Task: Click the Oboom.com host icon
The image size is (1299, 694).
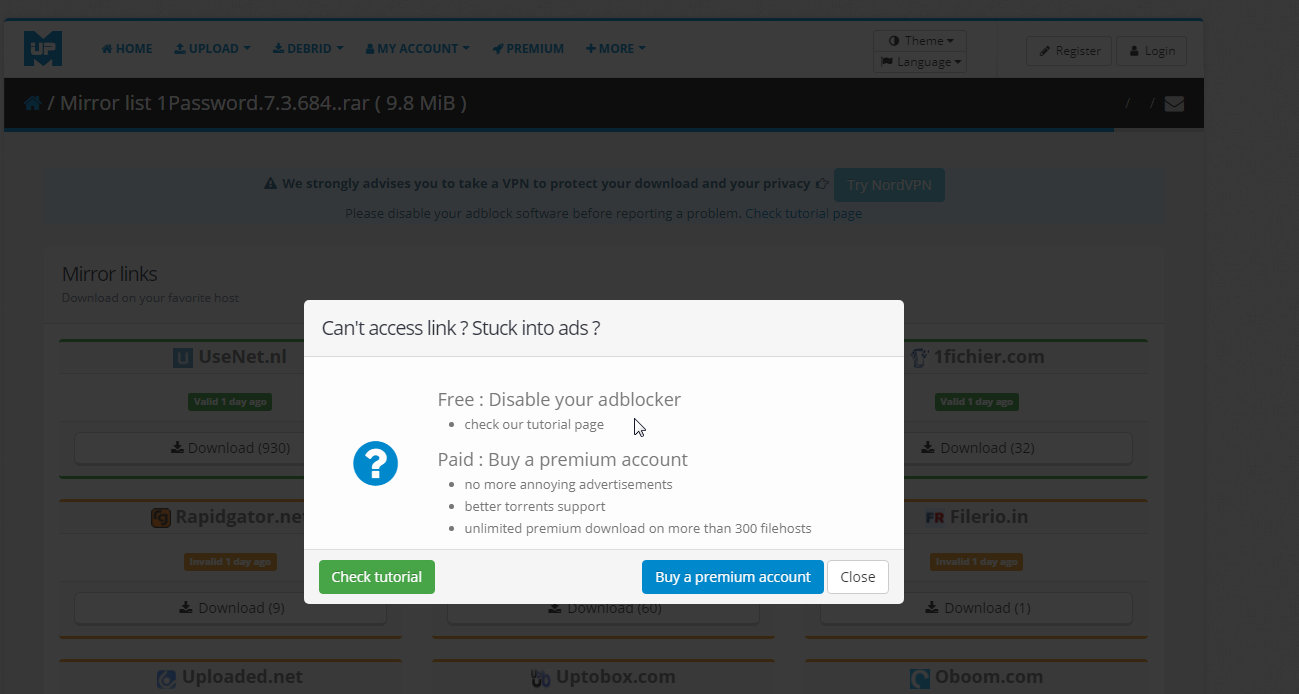Action: (920, 678)
